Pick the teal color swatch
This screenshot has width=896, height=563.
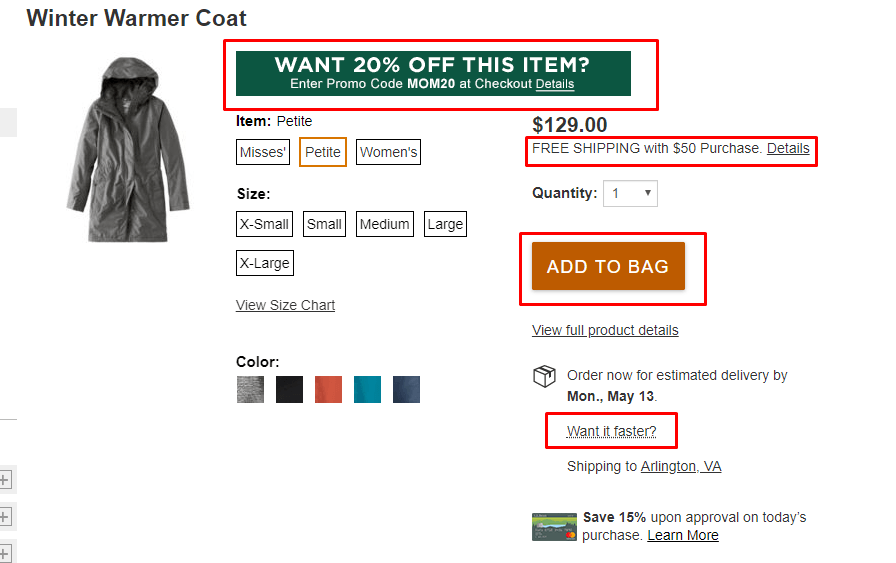tap(367, 389)
